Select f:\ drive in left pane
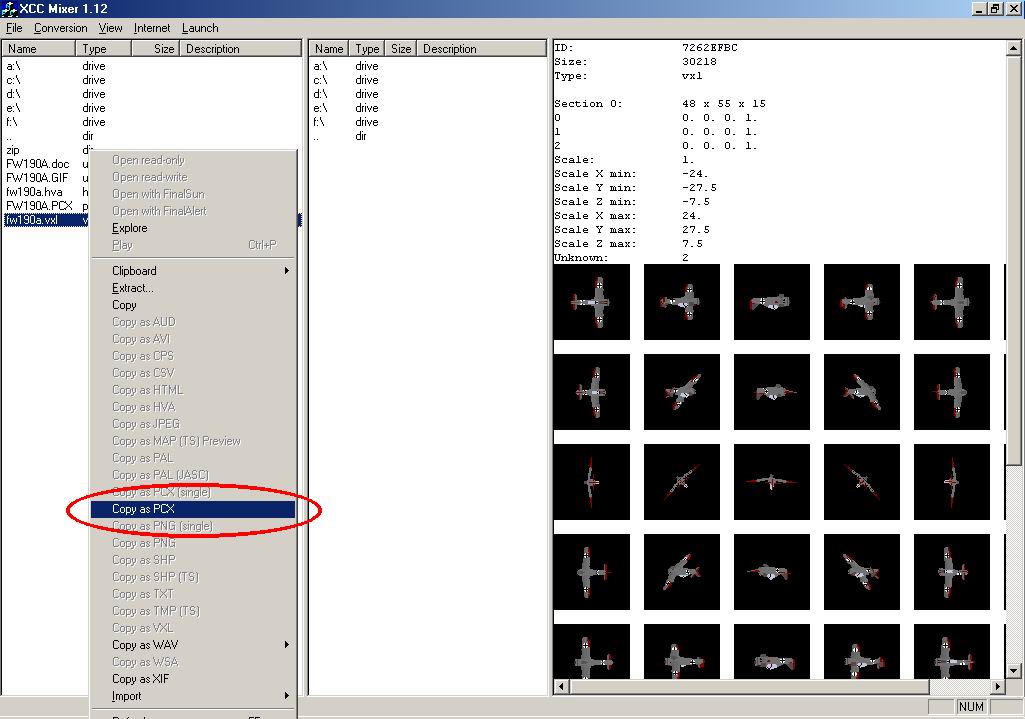The height and width of the screenshot is (719, 1025). 12,122
